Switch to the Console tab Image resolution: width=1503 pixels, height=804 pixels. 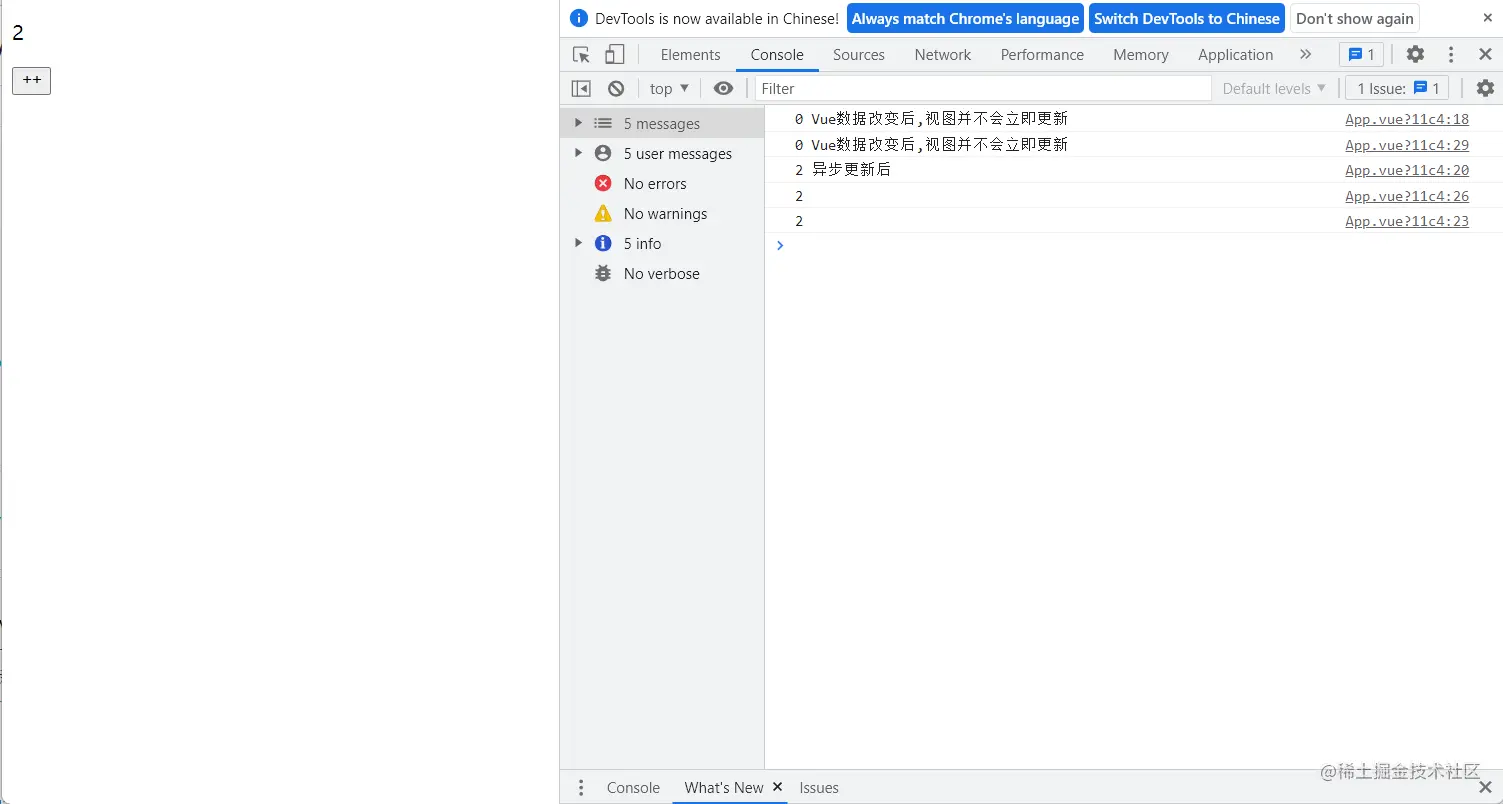coord(777,55)
